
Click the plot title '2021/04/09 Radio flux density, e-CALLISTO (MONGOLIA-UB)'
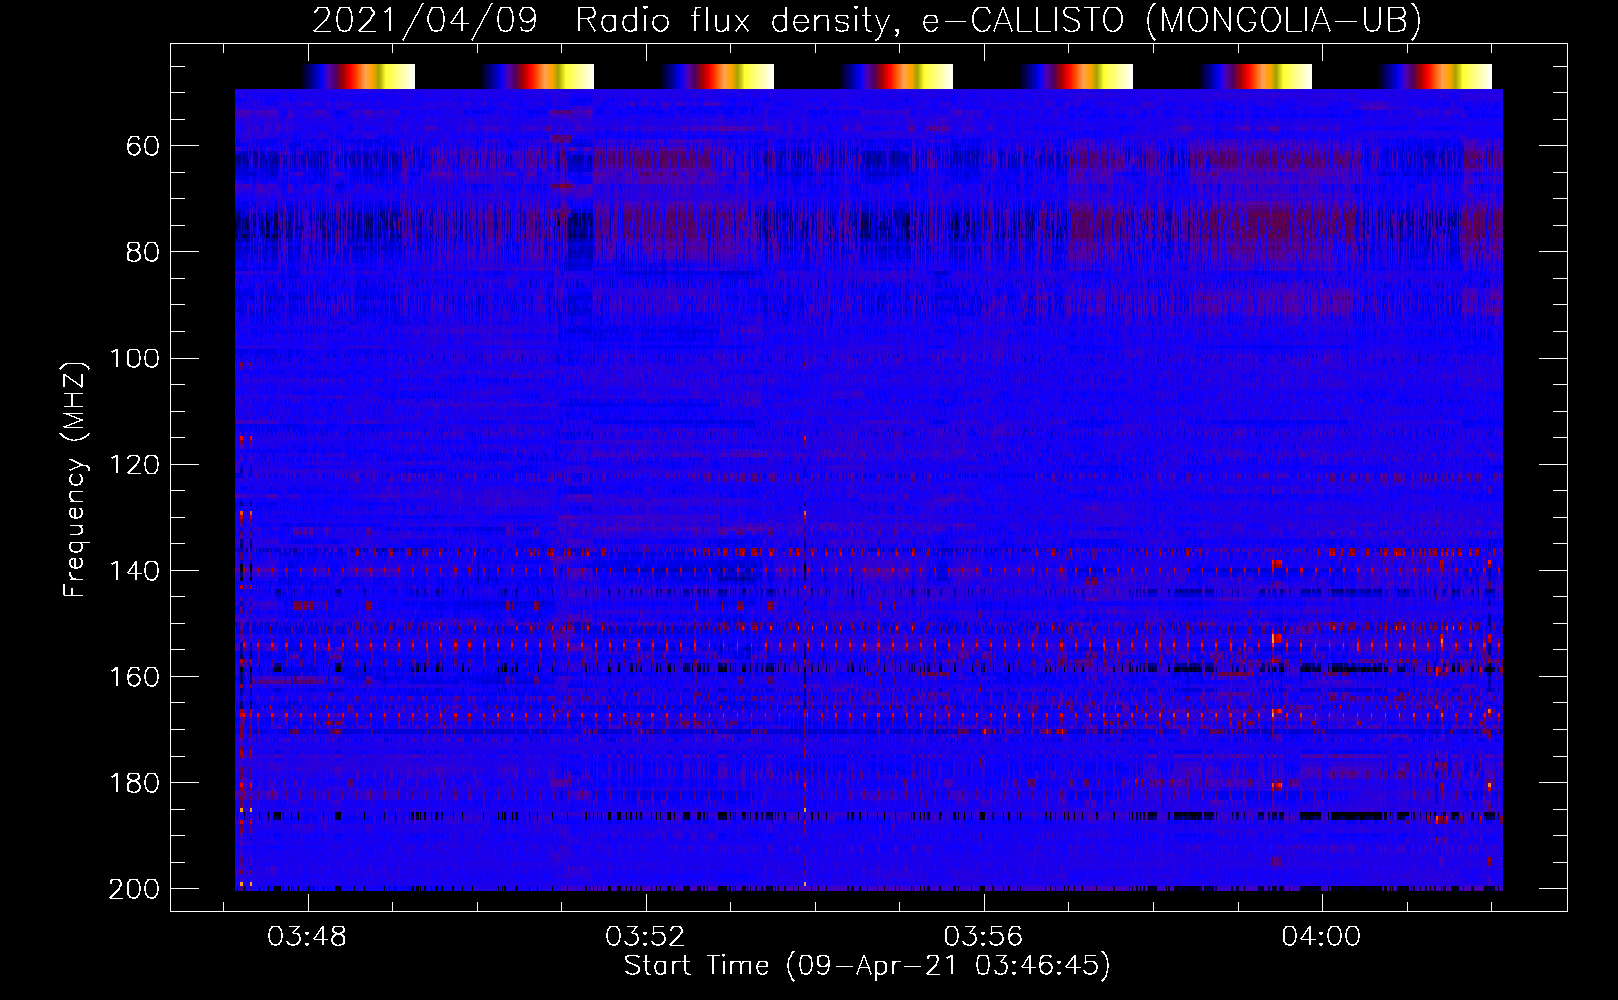867,20
